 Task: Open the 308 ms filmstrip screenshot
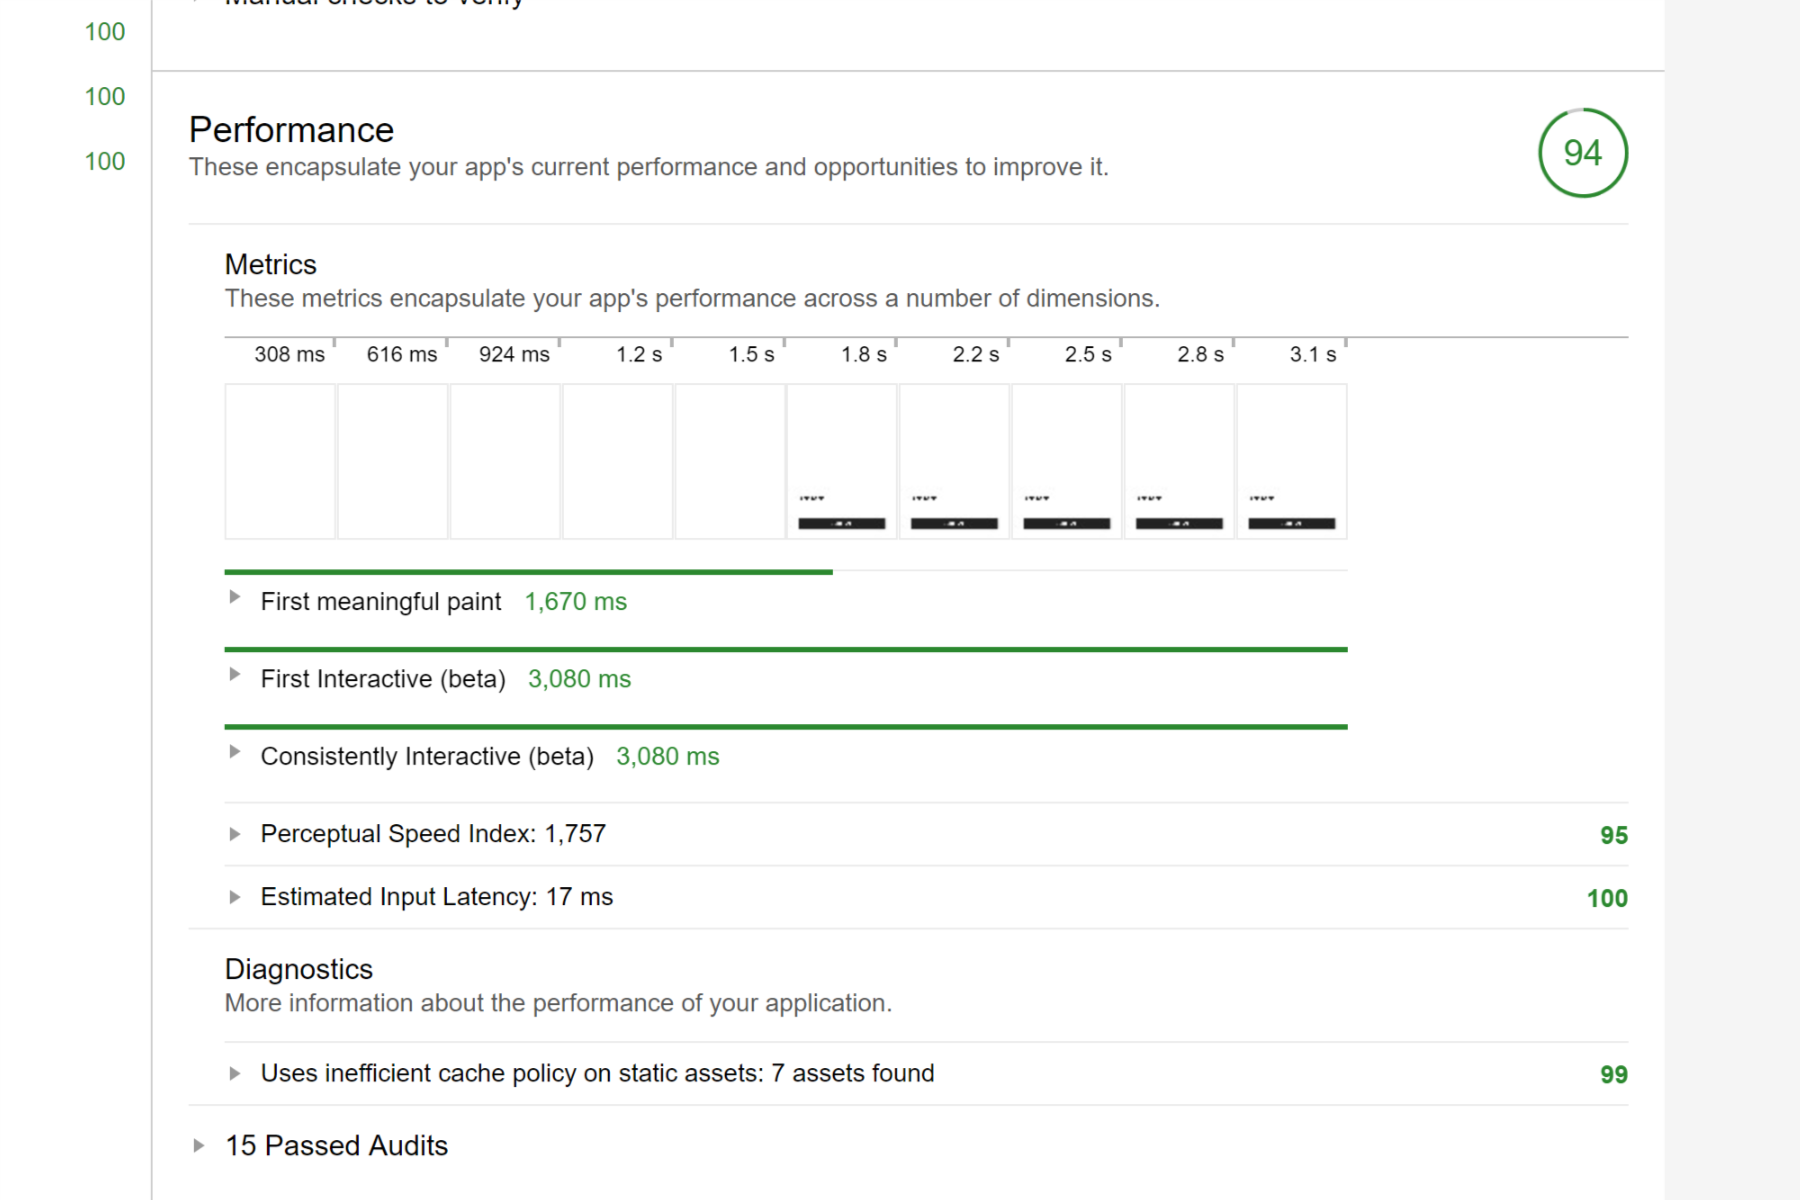(280, 461)
